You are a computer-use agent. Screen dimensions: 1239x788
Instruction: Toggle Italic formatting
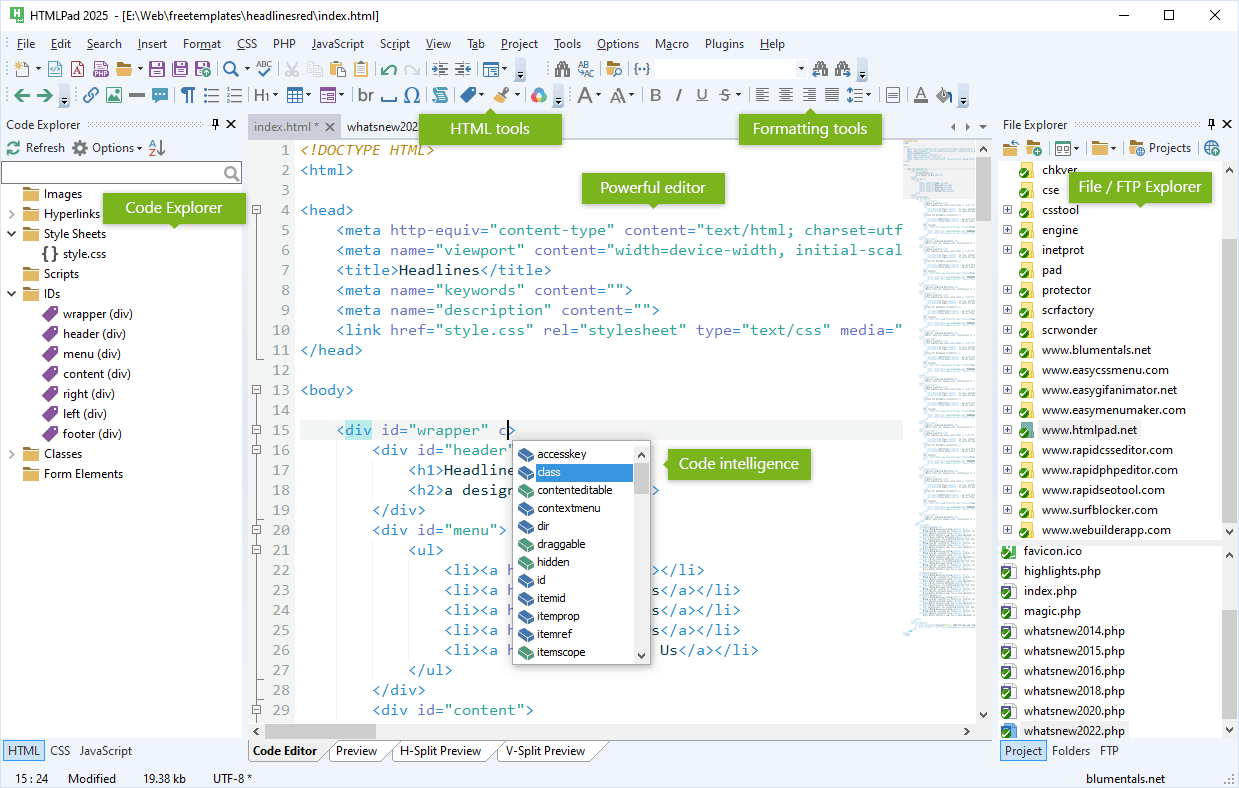pos(678,95)
